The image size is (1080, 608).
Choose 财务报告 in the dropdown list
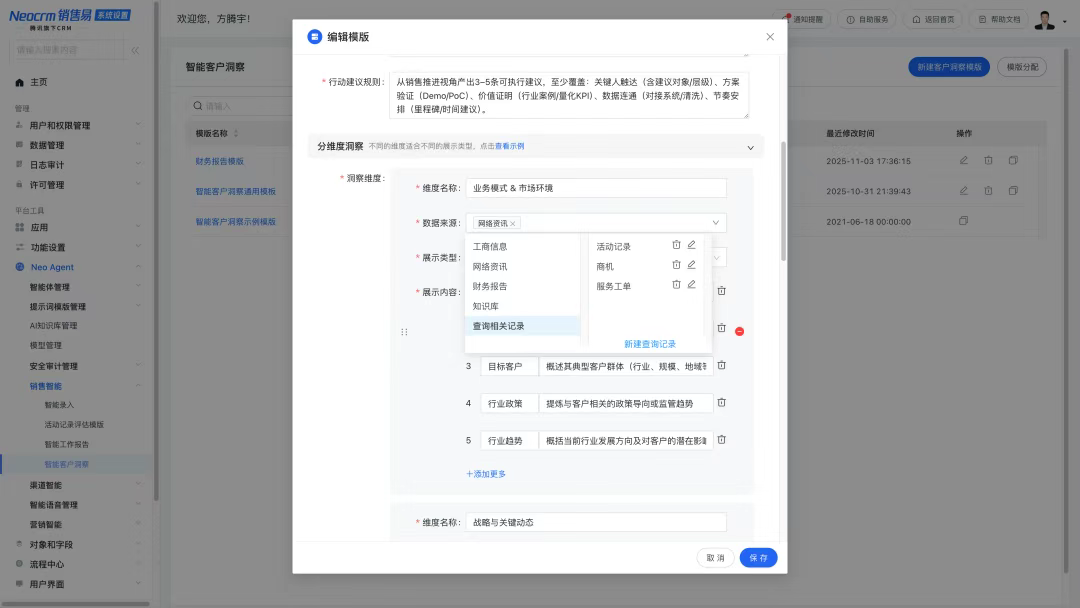[x=490, y=286]
